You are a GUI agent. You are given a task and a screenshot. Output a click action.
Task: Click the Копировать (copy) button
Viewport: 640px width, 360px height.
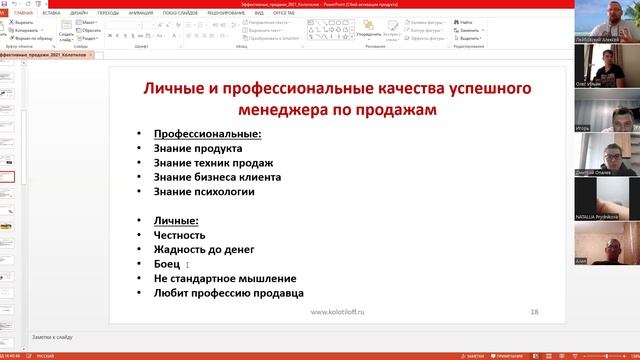coord(25,30)
